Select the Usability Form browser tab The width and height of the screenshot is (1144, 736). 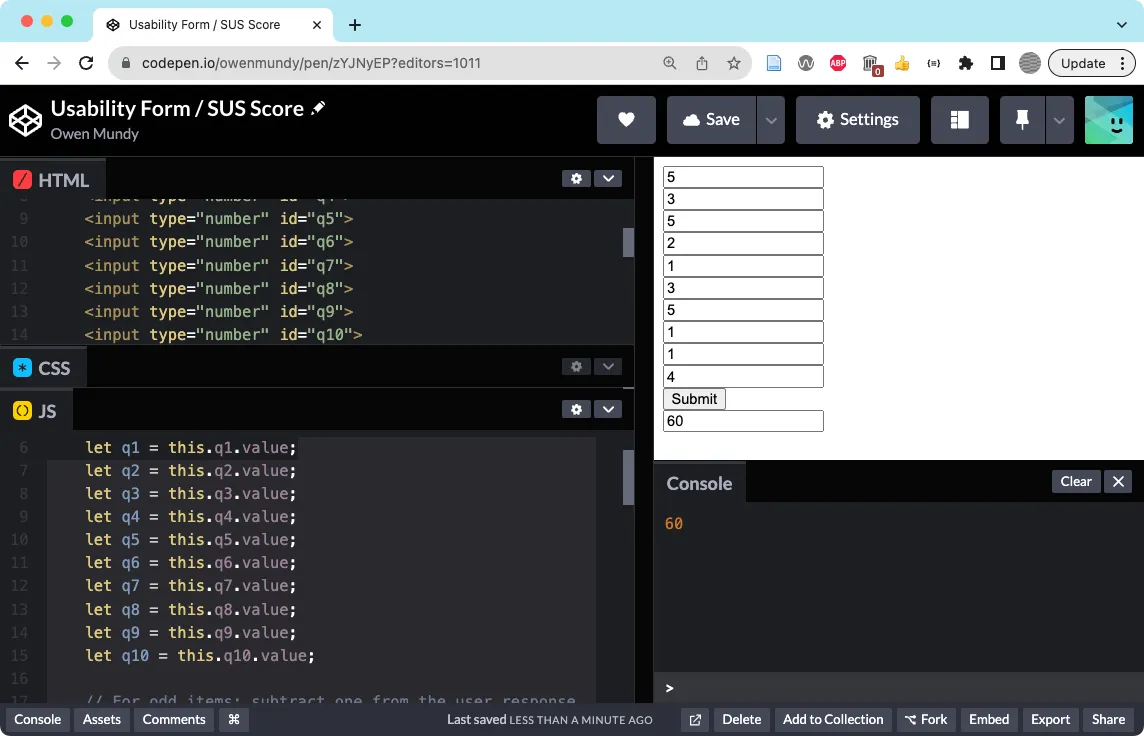click(204, 24)
